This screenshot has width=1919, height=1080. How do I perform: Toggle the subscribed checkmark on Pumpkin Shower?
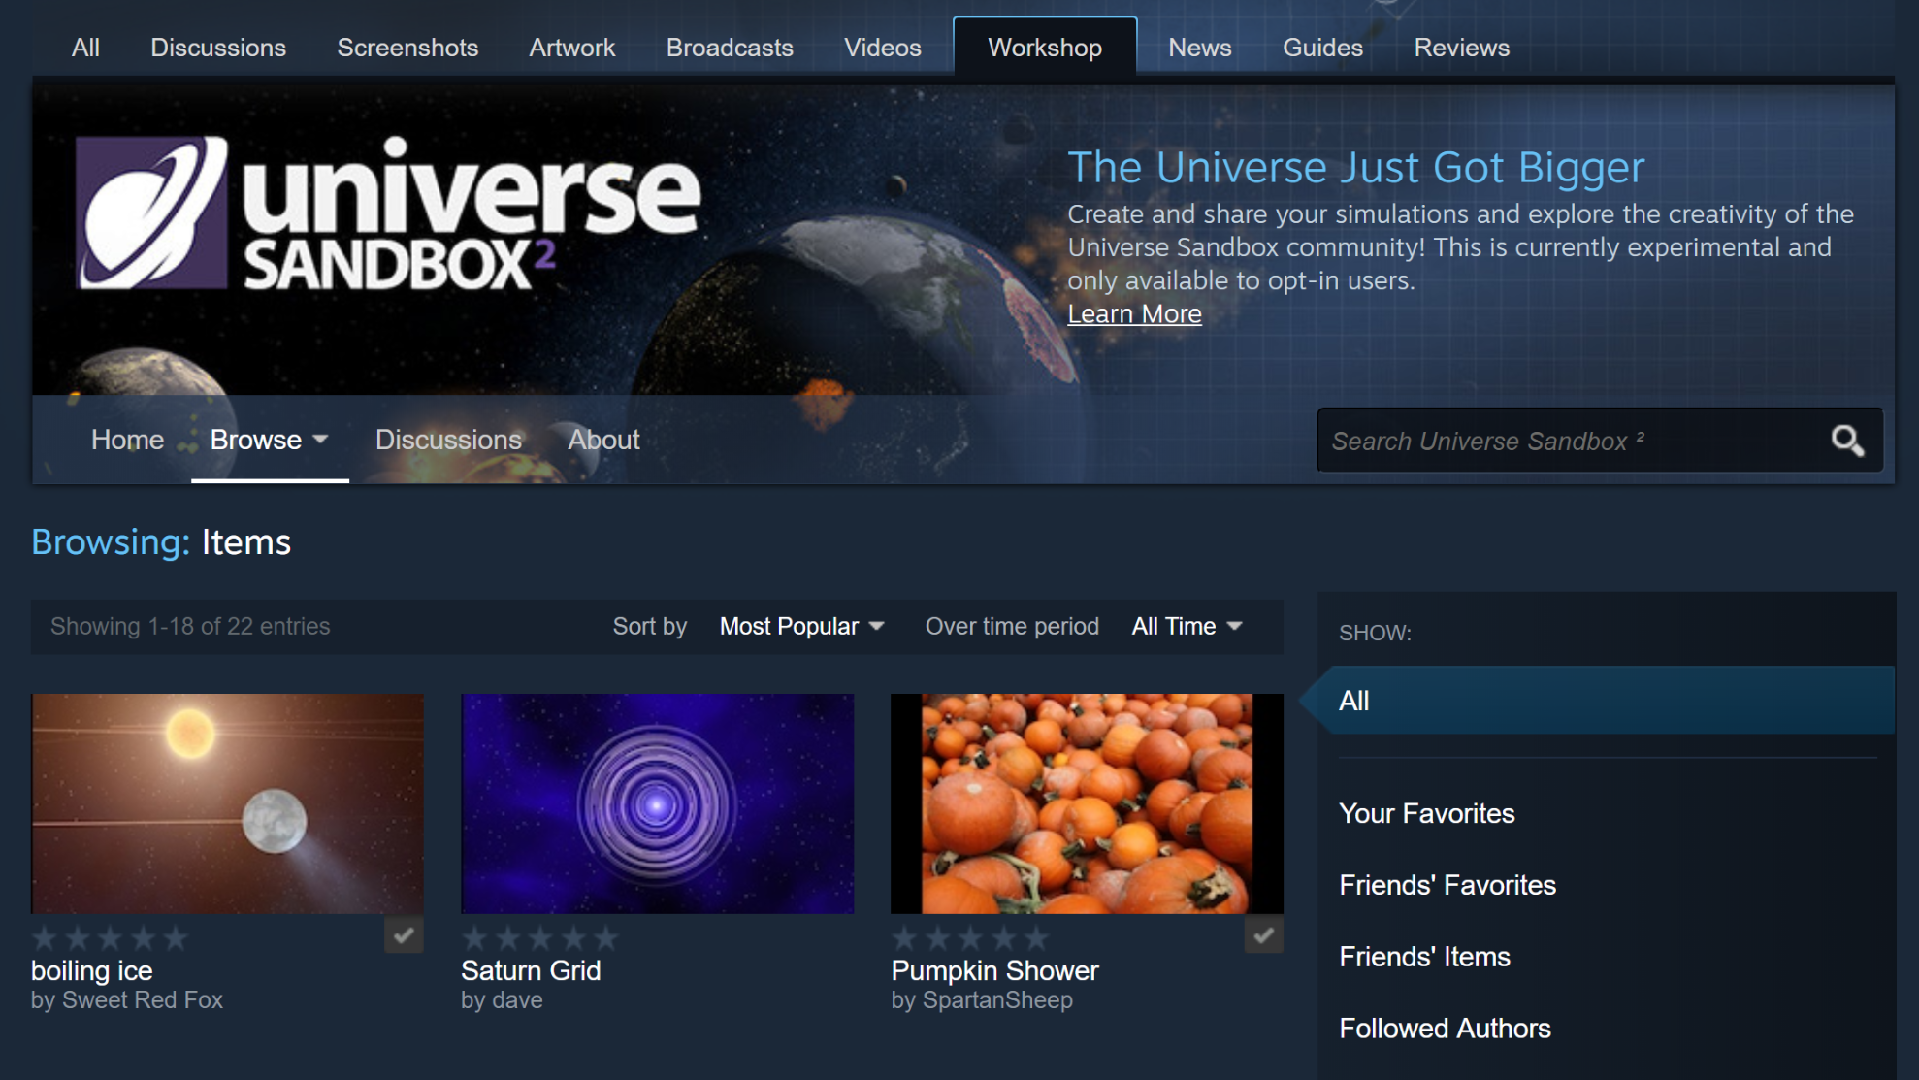point(1263,936)
